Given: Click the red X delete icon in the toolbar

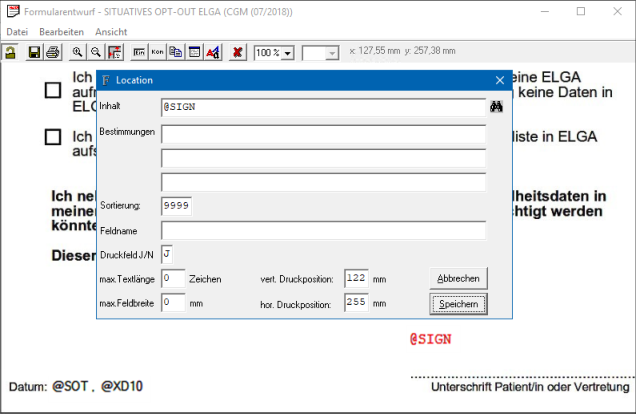Looking at the screenshot, I should point(238,52).
